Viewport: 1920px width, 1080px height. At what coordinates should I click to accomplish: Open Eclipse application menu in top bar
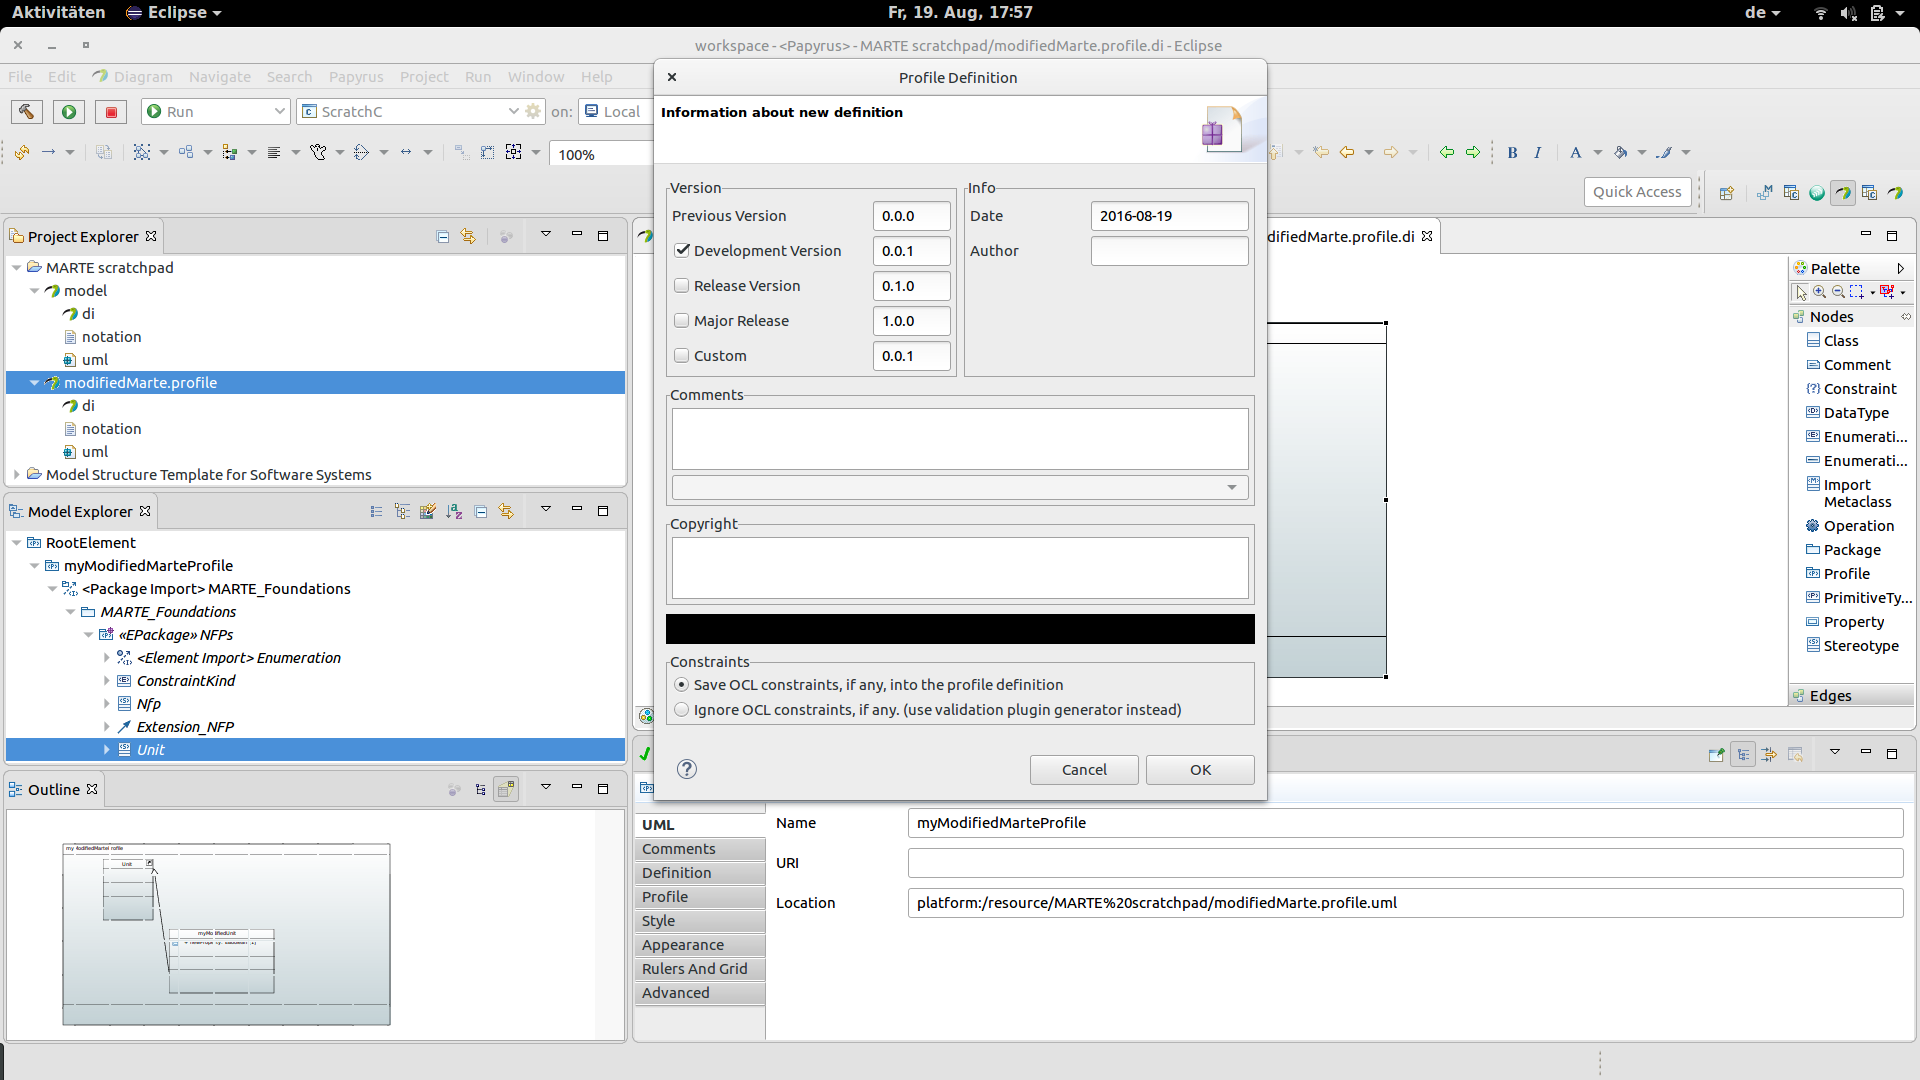point(173,13)
